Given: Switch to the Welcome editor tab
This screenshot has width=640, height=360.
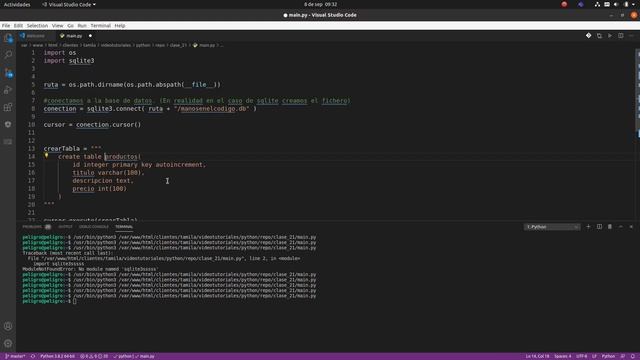Looking at the screenshot, I should coord(35,36).
